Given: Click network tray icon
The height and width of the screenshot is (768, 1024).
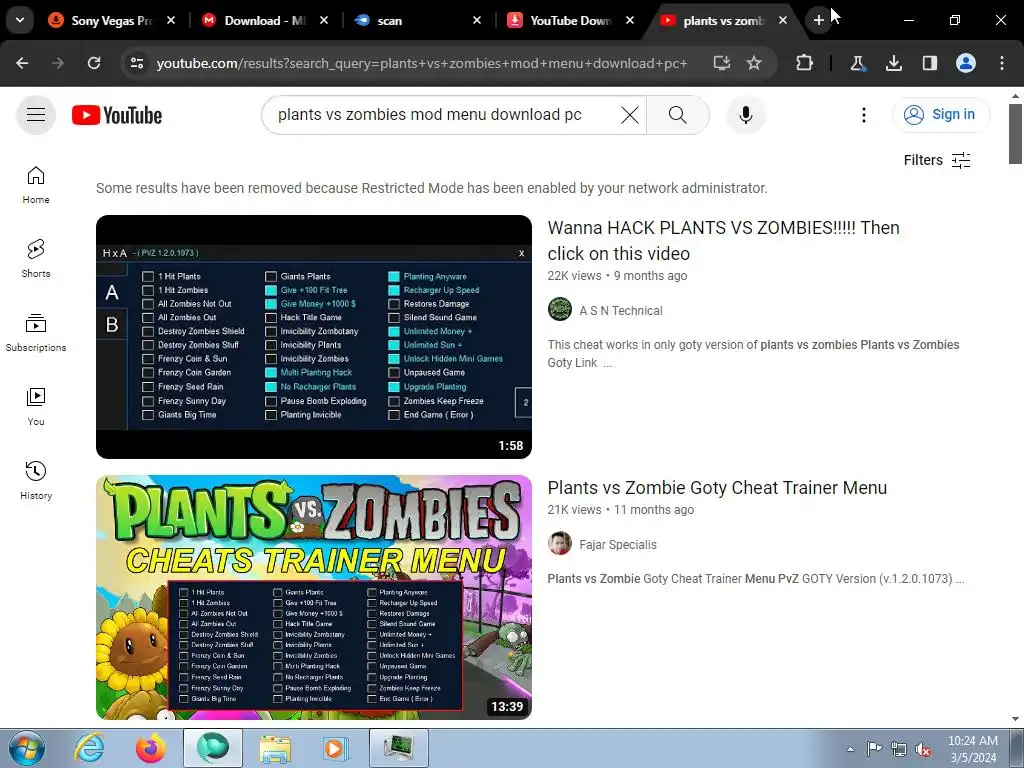Looking at the screenshot, I should pyautogui.click(x=899, y=749).
